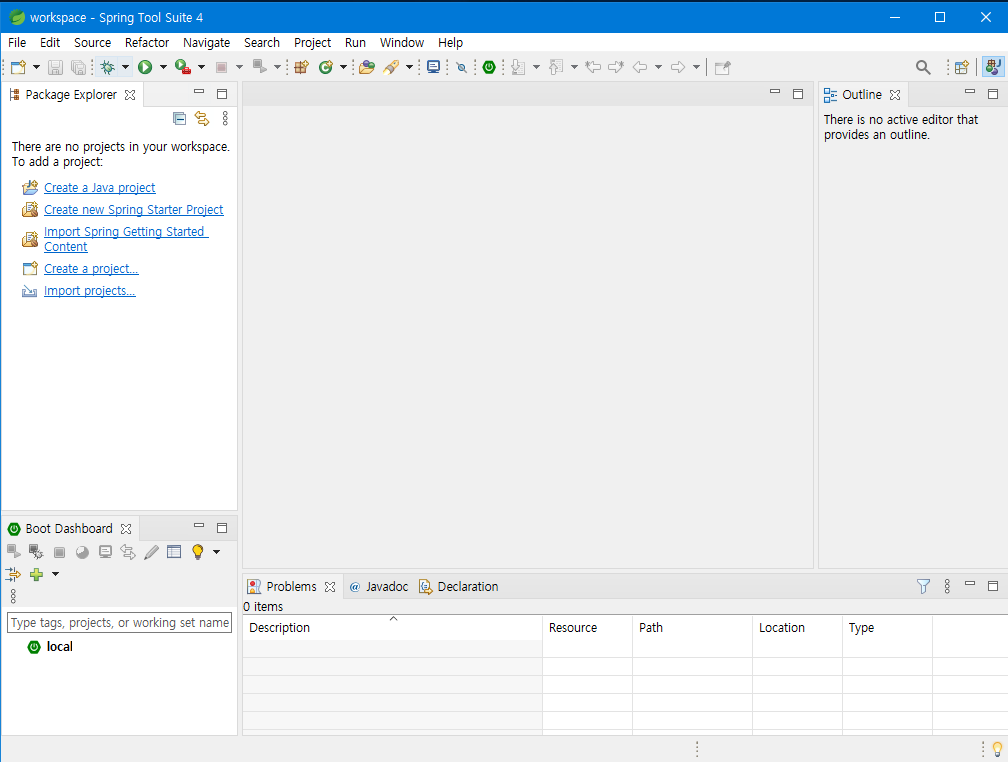Click the Boot Dashboard lightbulb icon
Image resolution: width=1008 pixels, height=762 pixels.
tap(198, 552)
